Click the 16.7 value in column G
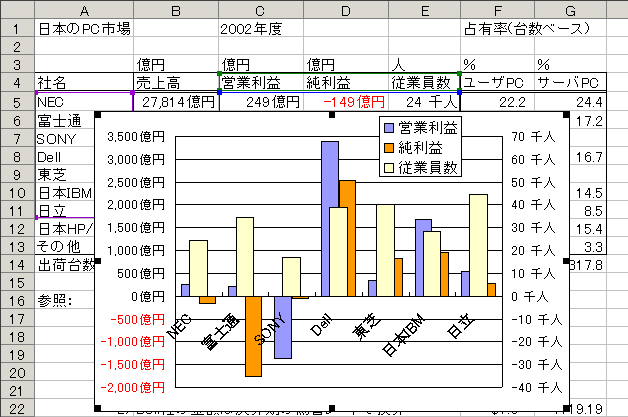This screenshot has width=628, height=417. (588, 157)
